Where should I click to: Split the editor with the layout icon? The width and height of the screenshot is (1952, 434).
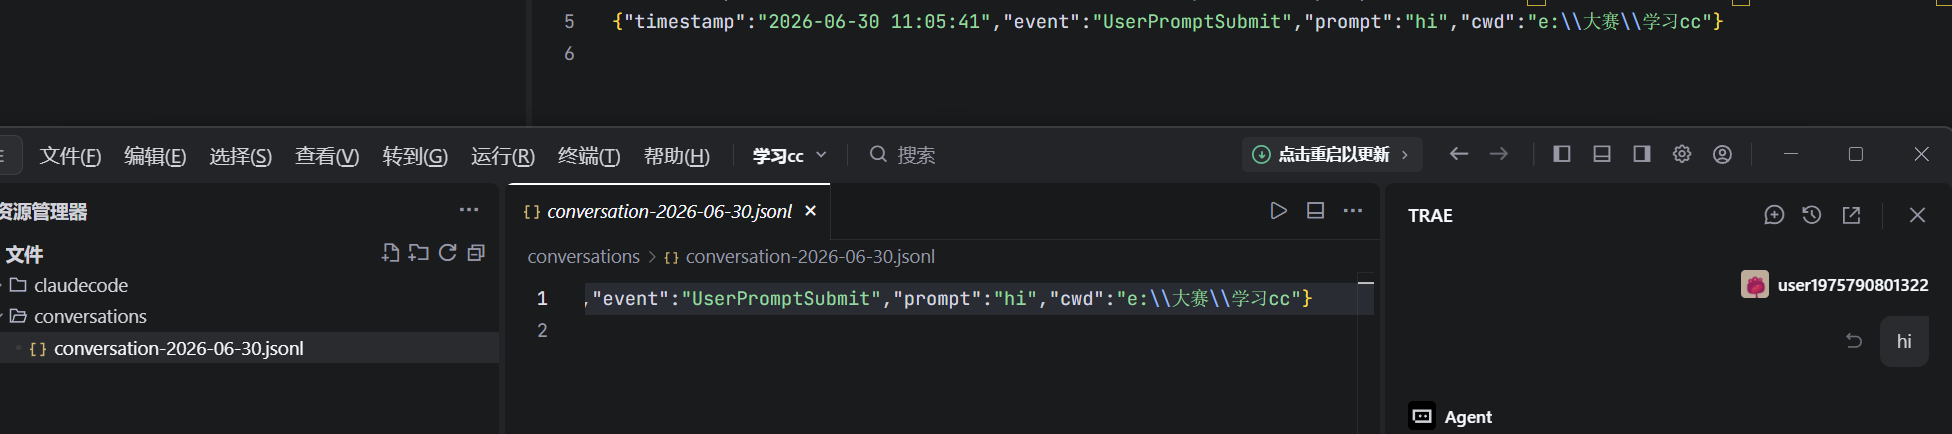pos(1316,210)
